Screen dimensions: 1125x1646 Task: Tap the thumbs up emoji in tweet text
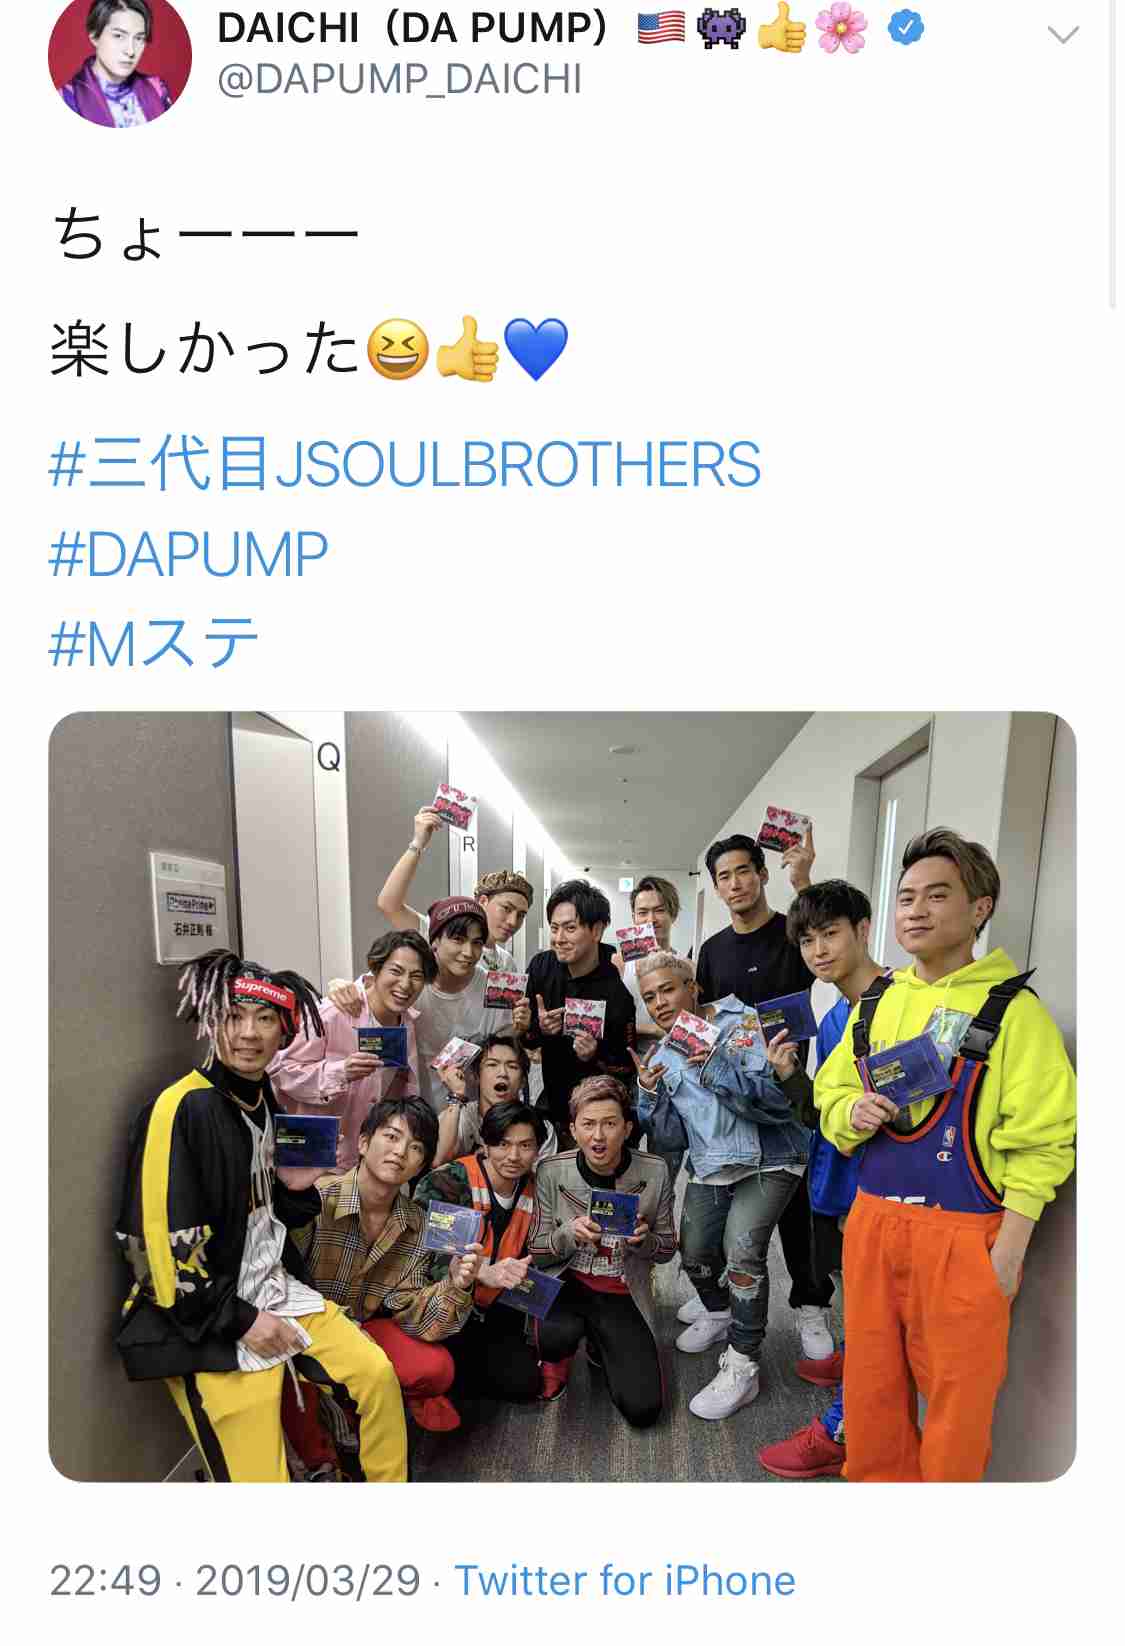467,350
